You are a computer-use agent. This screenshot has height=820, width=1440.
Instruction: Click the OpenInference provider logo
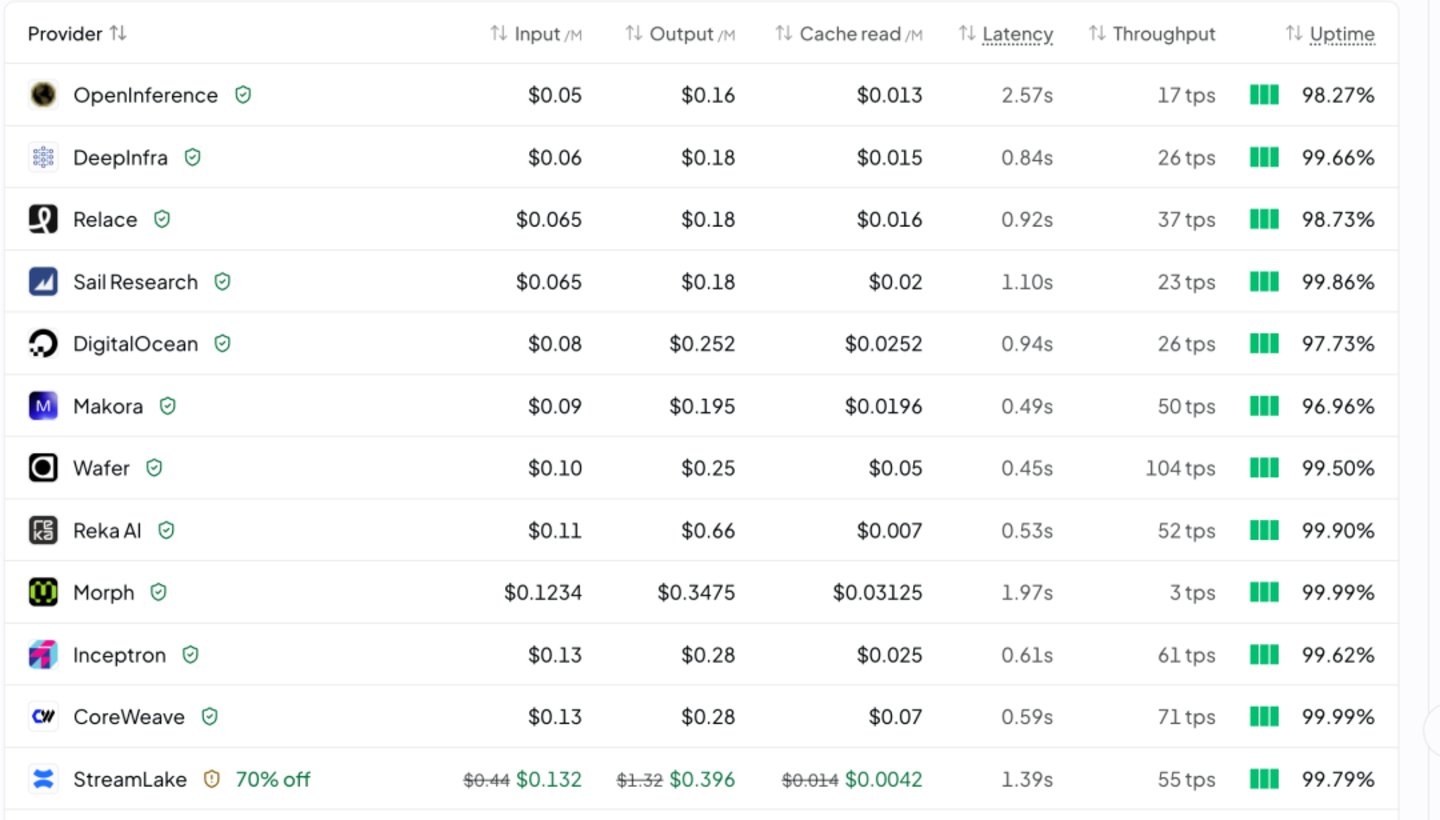pyautogui.click(x=43, y=95)
